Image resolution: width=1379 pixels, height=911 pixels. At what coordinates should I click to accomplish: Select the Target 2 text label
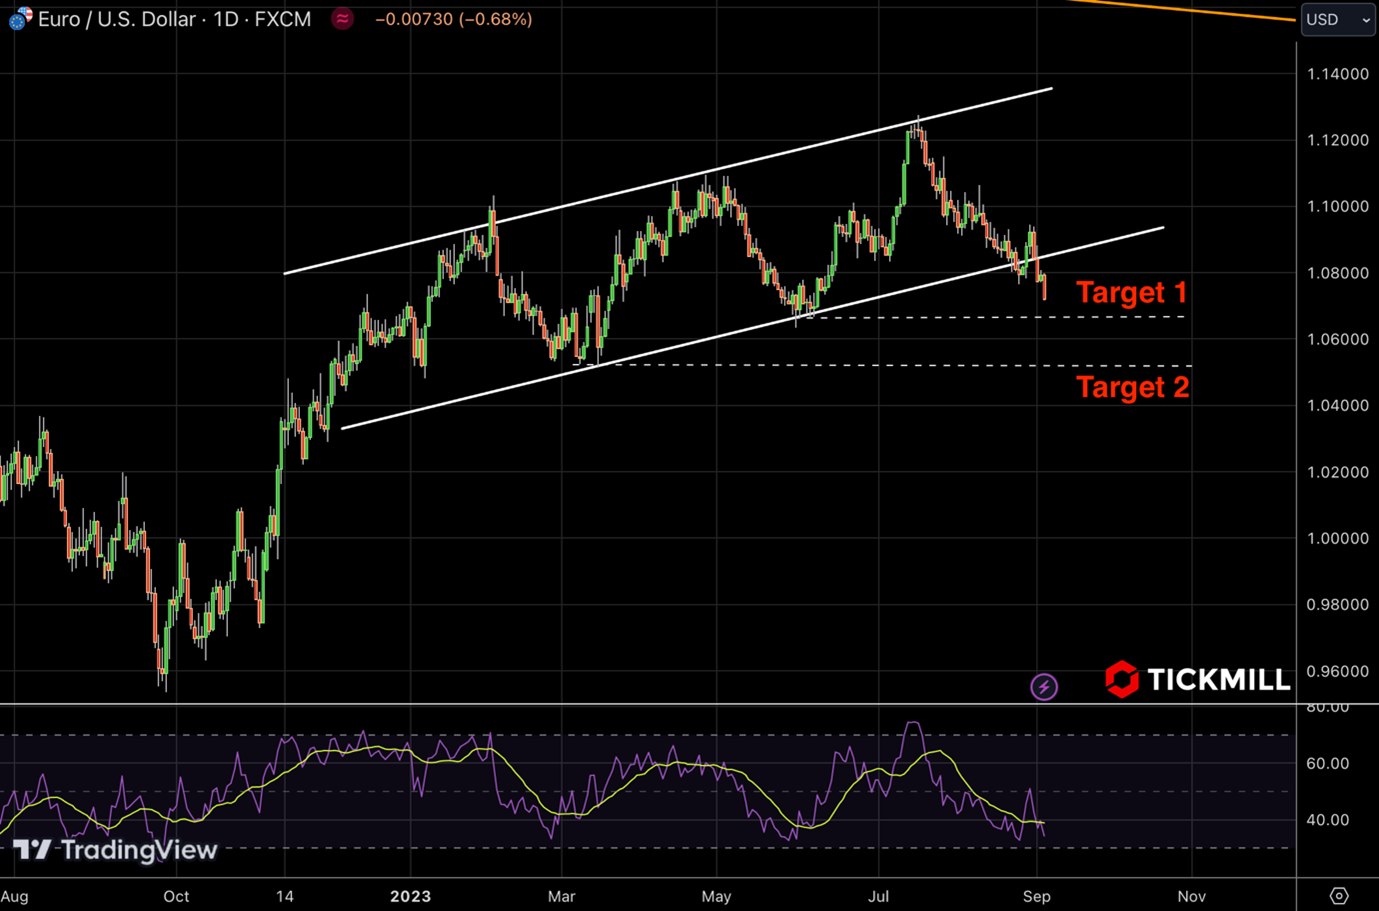coord(1133,387)
